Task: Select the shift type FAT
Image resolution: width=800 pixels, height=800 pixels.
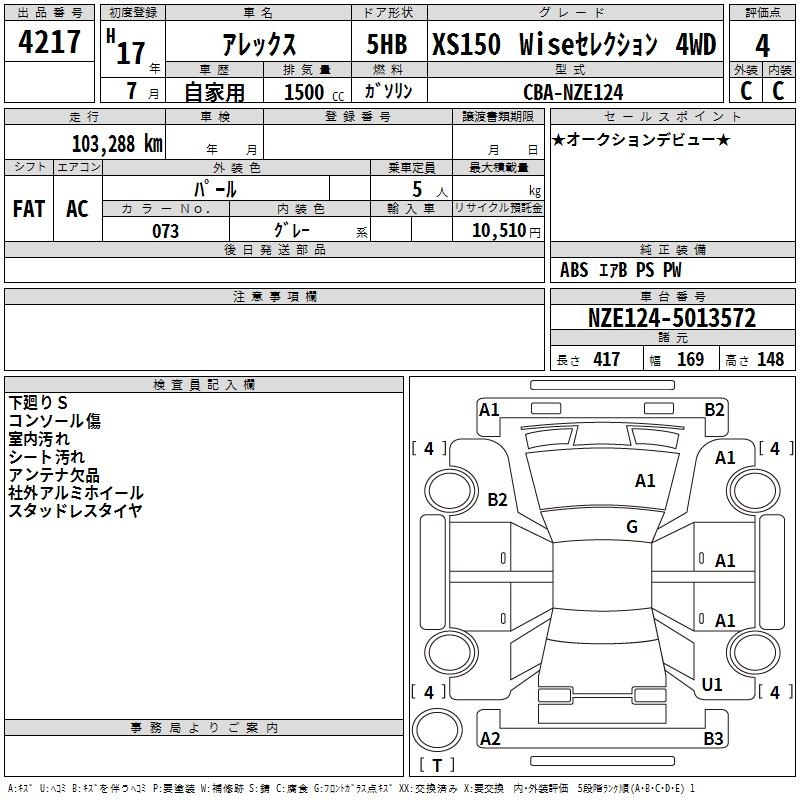Action: point(29,209)
